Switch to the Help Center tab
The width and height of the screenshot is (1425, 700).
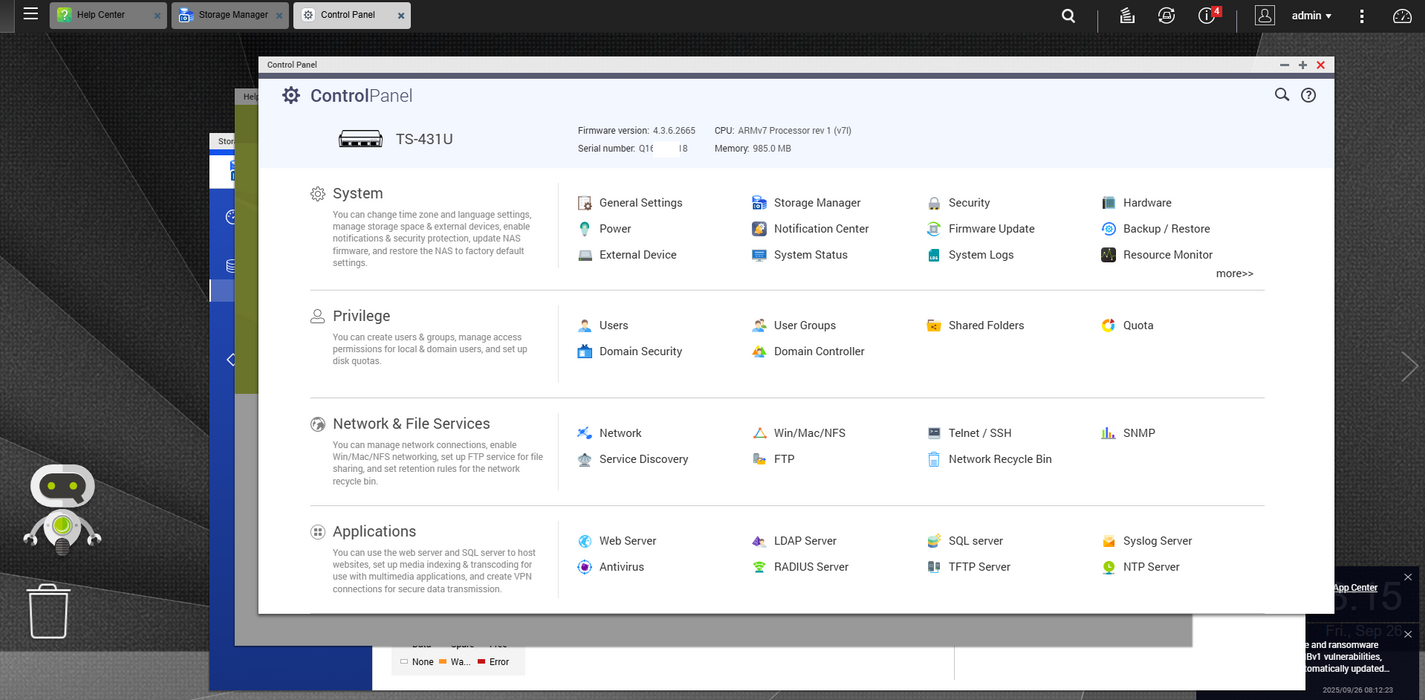(x=100, y=16)
